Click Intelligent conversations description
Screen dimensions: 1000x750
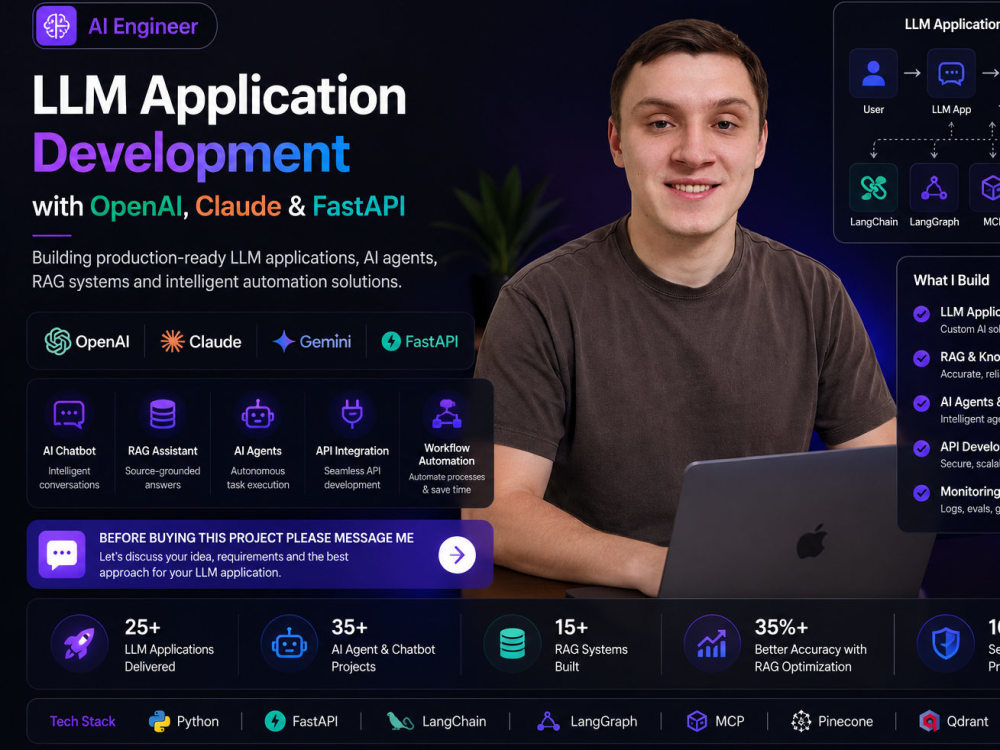pos(69,478)
